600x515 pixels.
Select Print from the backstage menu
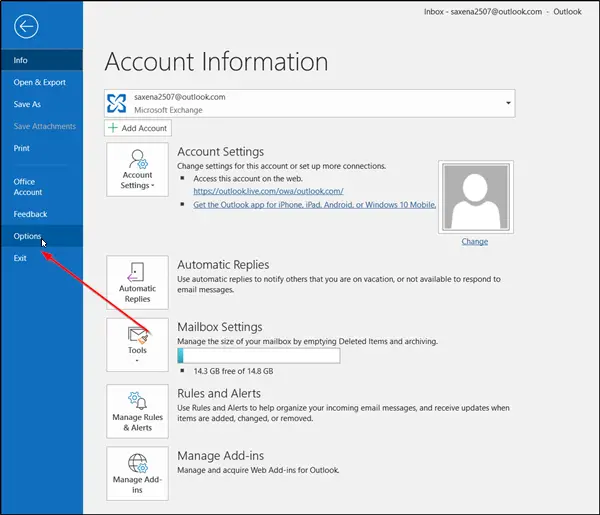22,148
